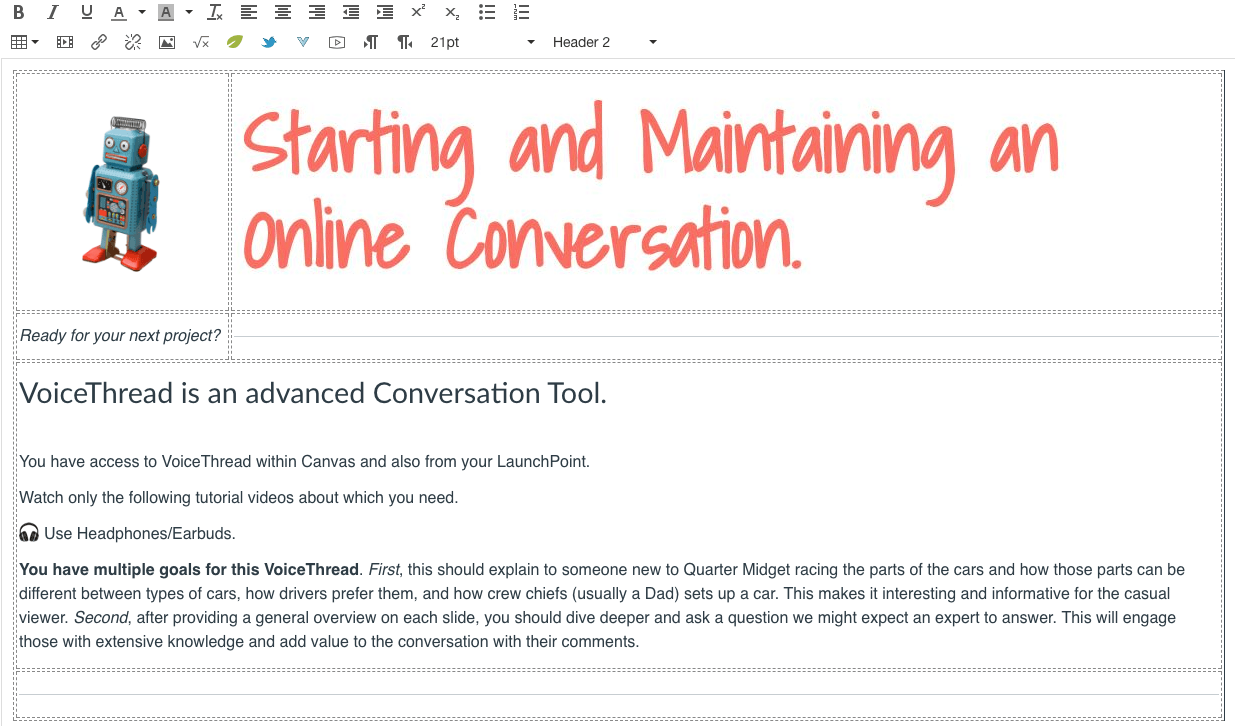The height and width of the screenshot is (726, 1235).
Task: Clear formatting from selected text
Action: click(213, 12)
